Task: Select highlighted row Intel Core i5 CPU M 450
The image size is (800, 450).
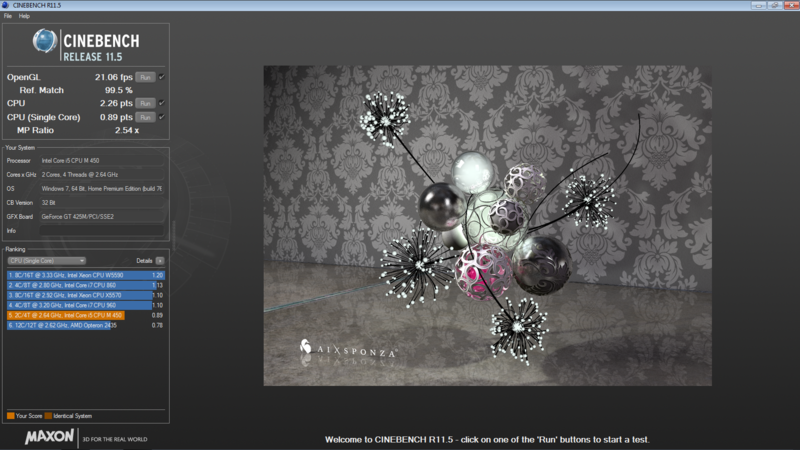Action: click(x=86, y=315)
